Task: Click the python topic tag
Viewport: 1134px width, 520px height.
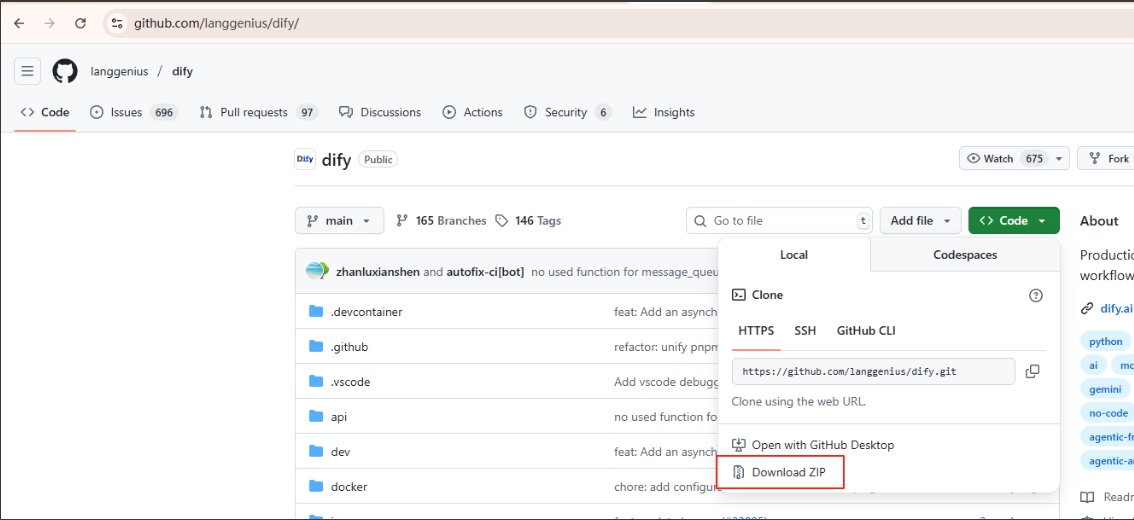Action: tap(1105, 341)
